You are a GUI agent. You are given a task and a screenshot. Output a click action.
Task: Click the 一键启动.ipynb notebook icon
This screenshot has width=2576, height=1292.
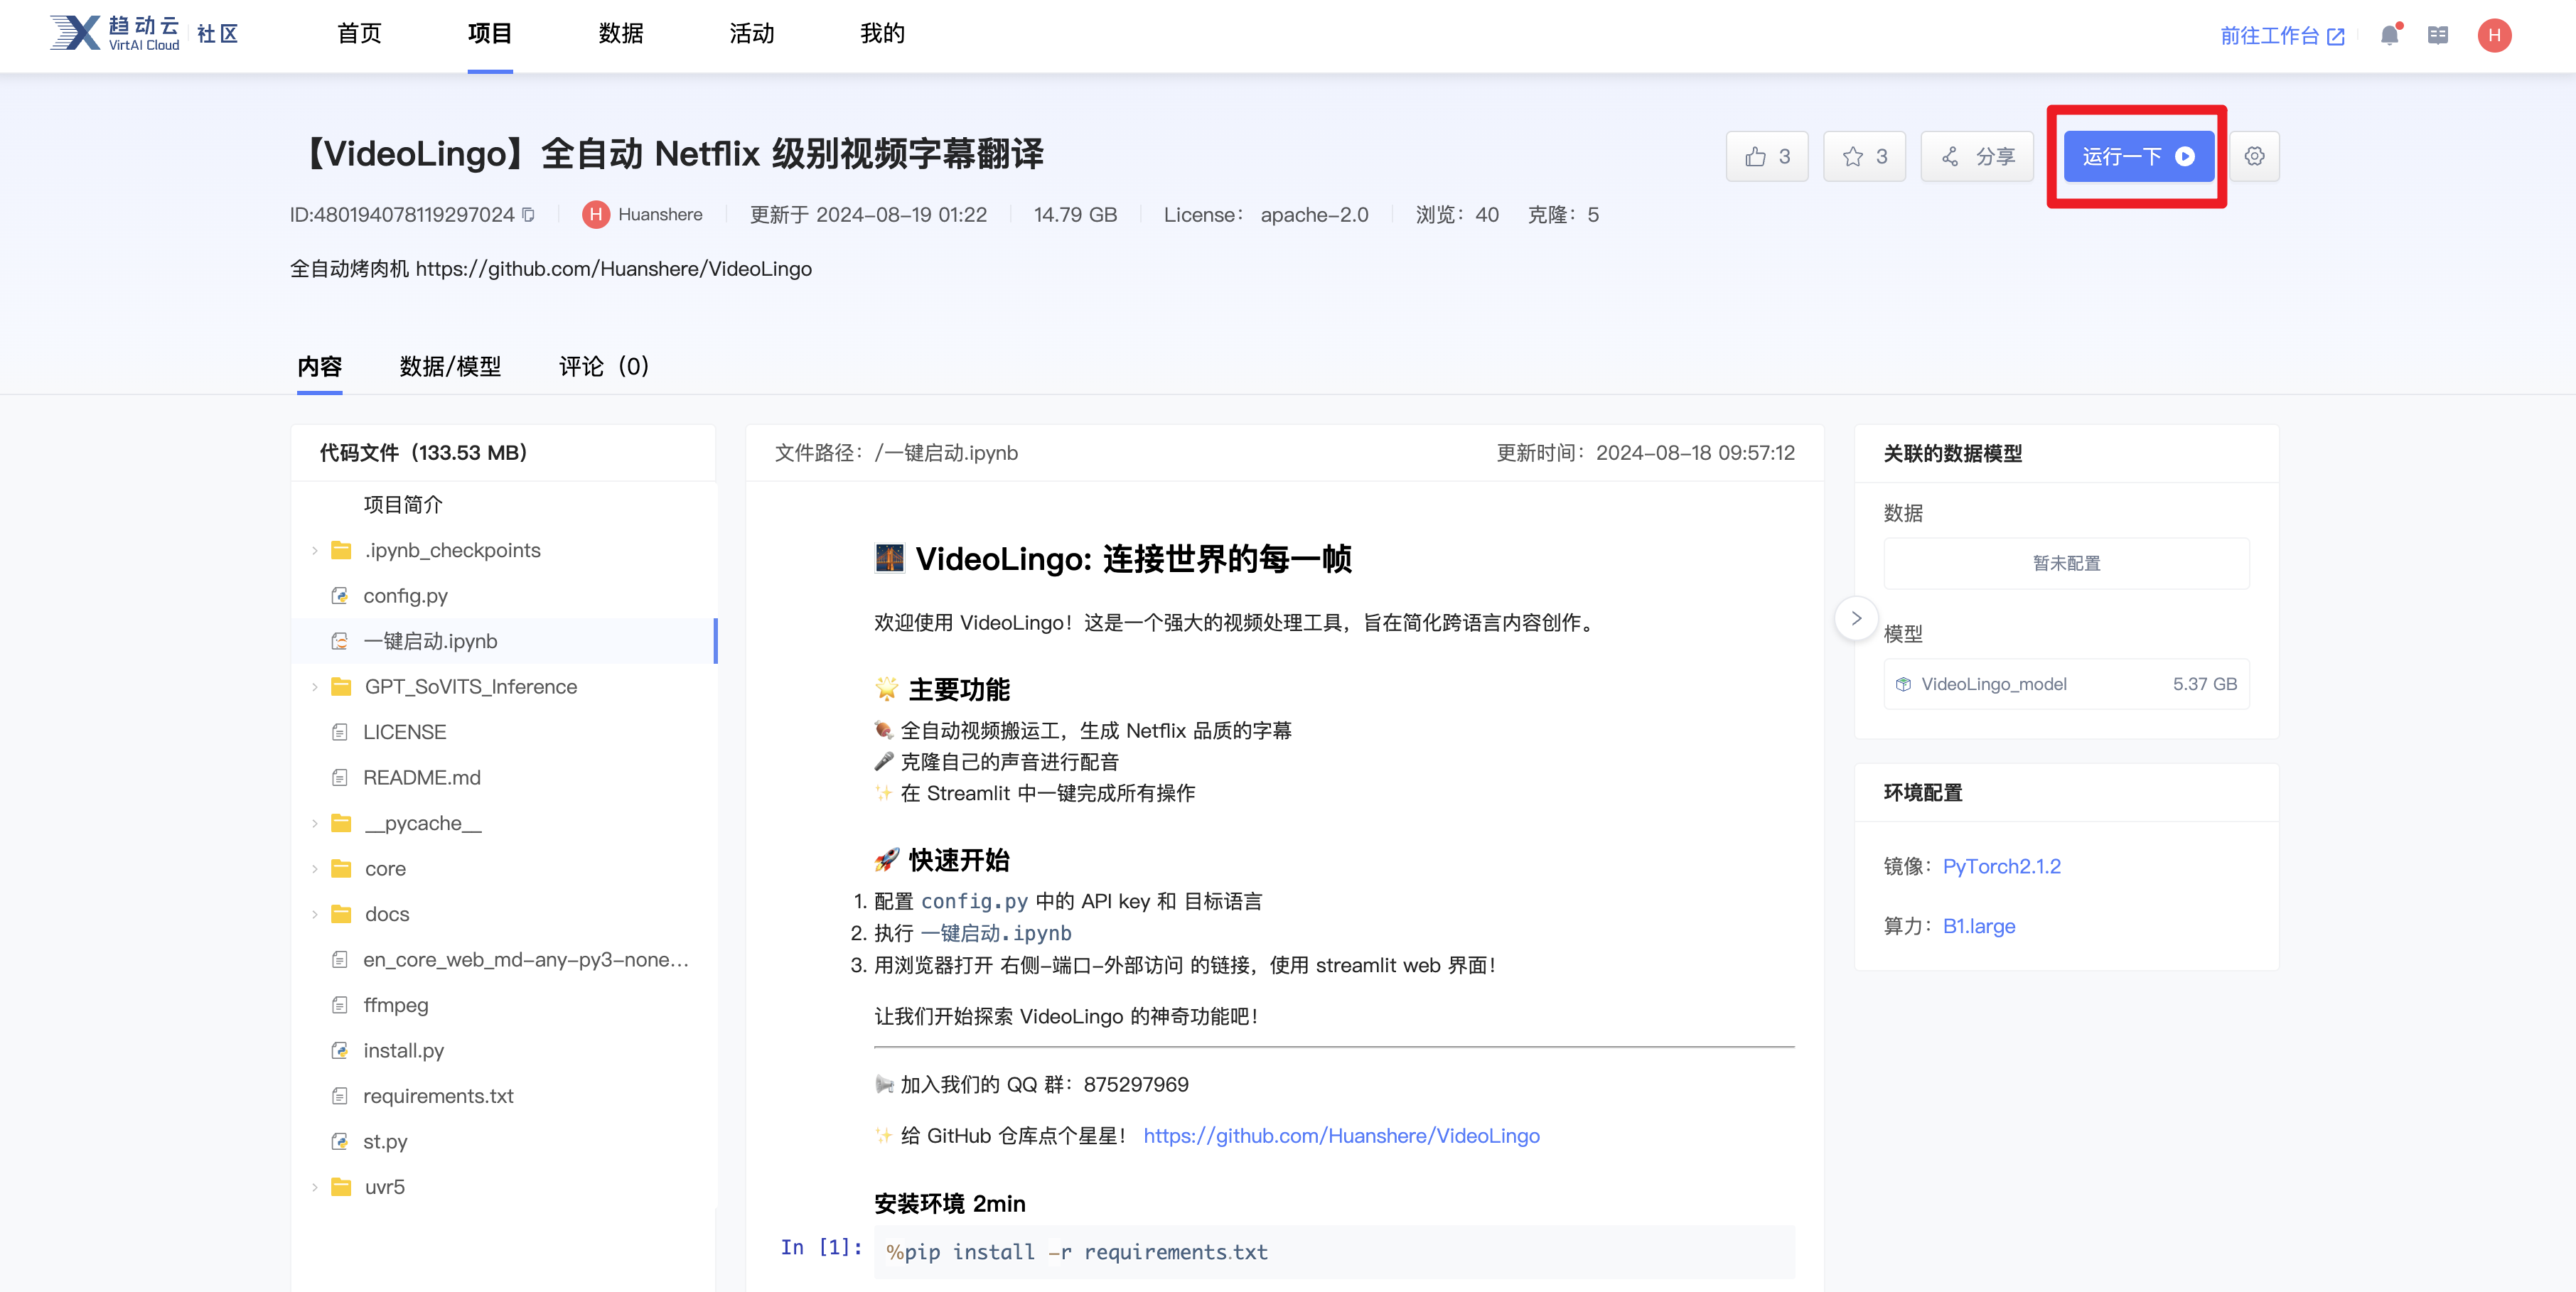coord(340,641)
